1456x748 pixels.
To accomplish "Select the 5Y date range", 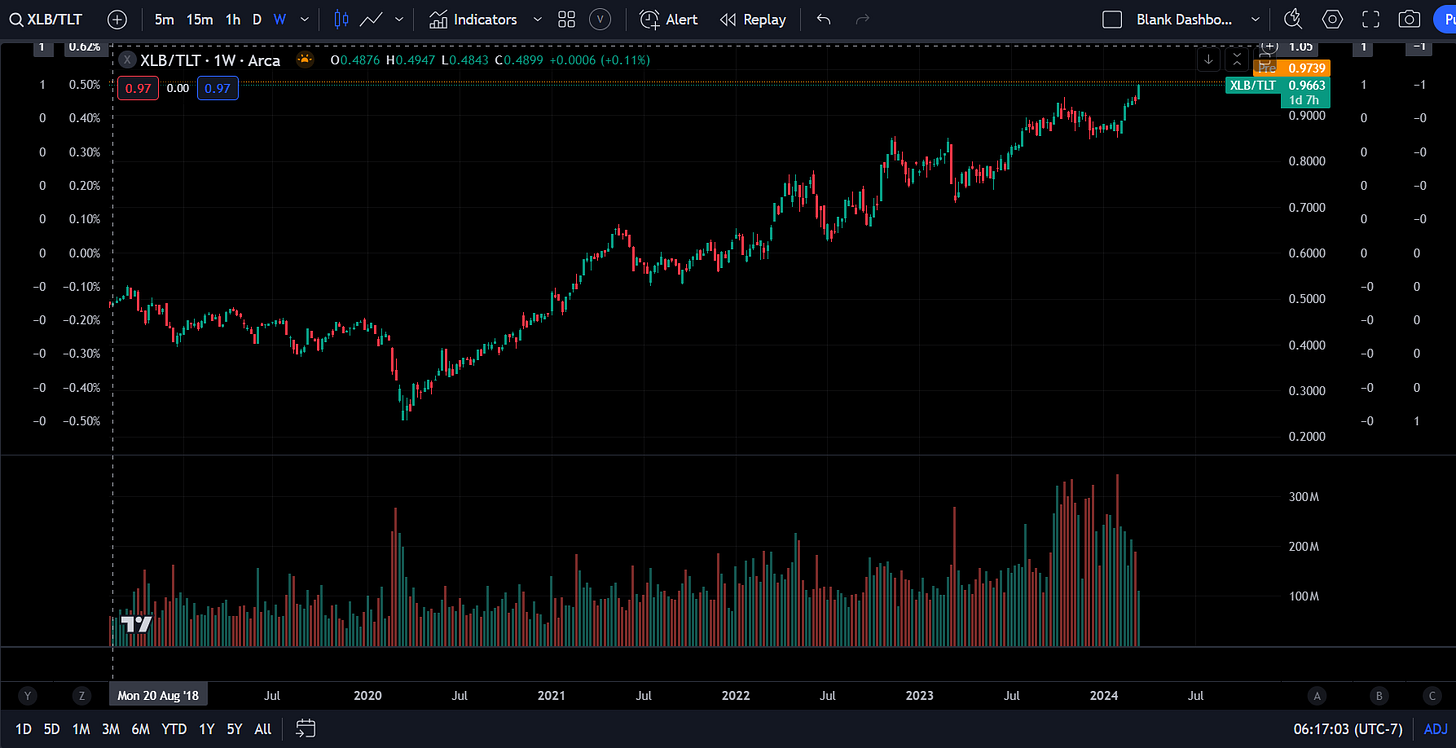I will [234, 729].
